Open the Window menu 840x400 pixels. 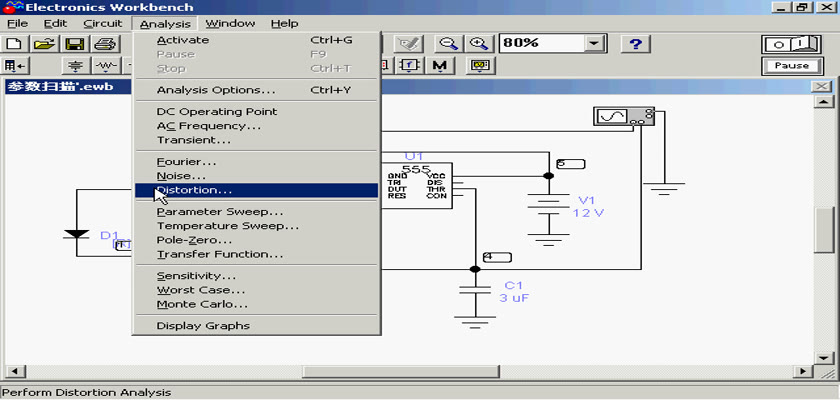tap(230, 24)
